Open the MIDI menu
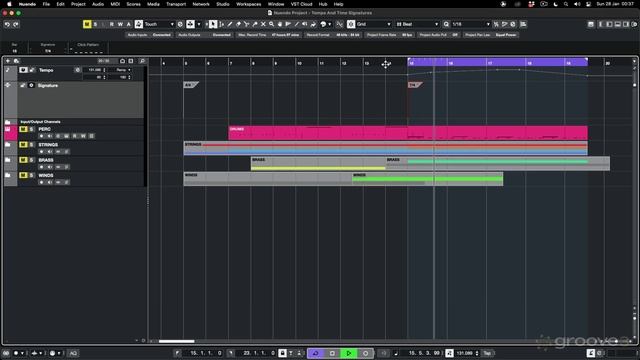Image resolution: width=640 pixels, height=360 pixels. click(x=116, y=4)
